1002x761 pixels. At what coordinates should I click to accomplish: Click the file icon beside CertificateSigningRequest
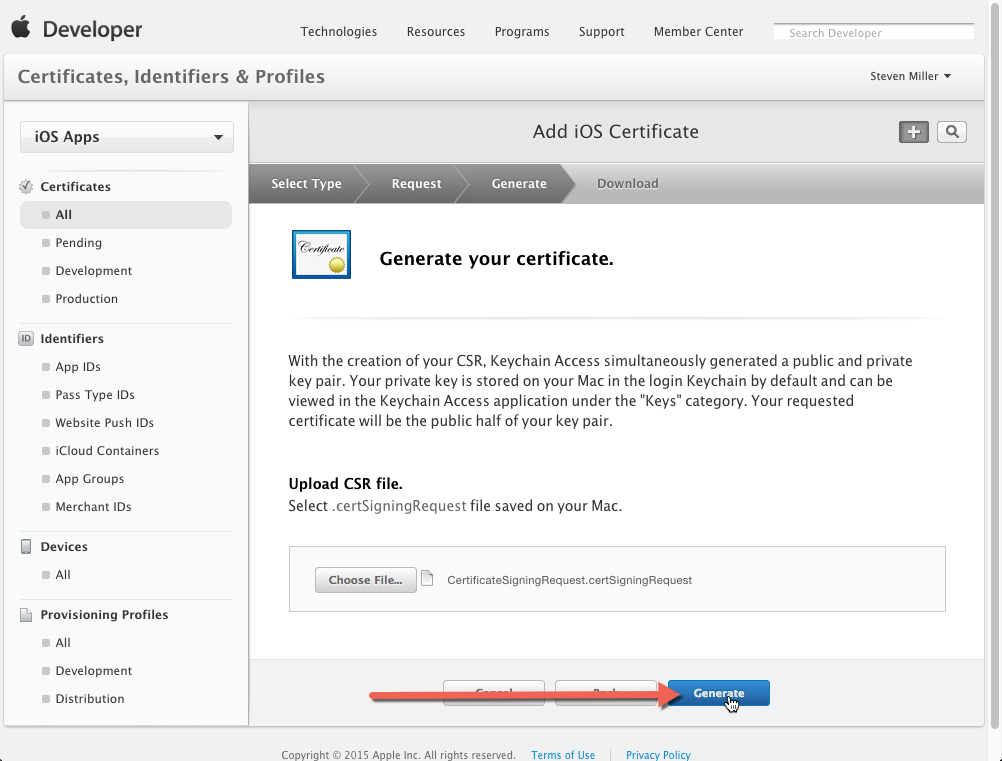tap(427, 579)
